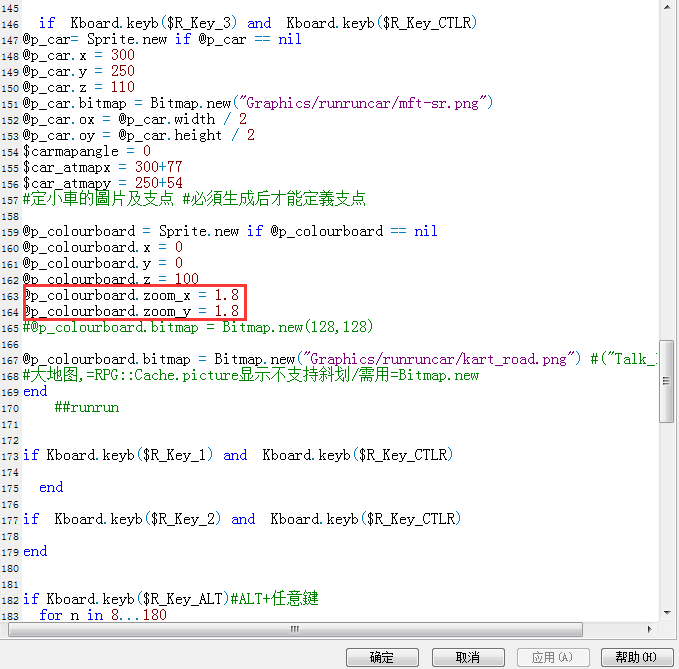Click the zoom_y = 1.8 line
Screen dimensions: 679x669
pos(131,311)
